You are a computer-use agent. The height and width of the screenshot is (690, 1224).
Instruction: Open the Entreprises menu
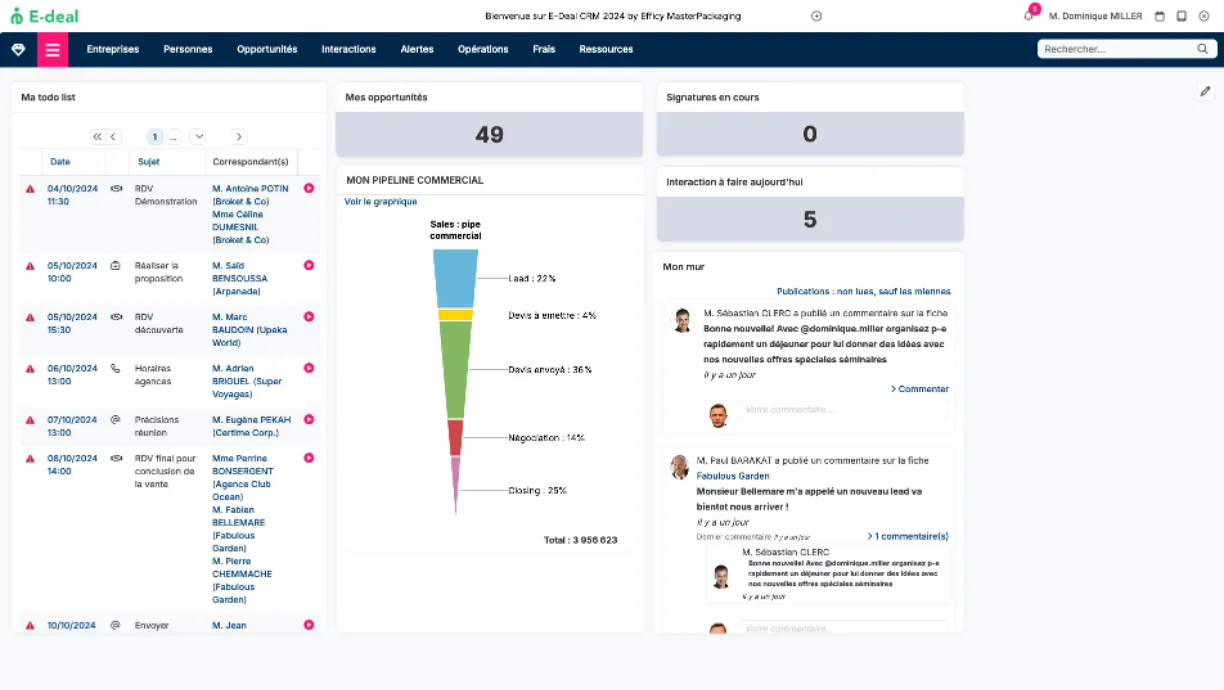(113, 49)
